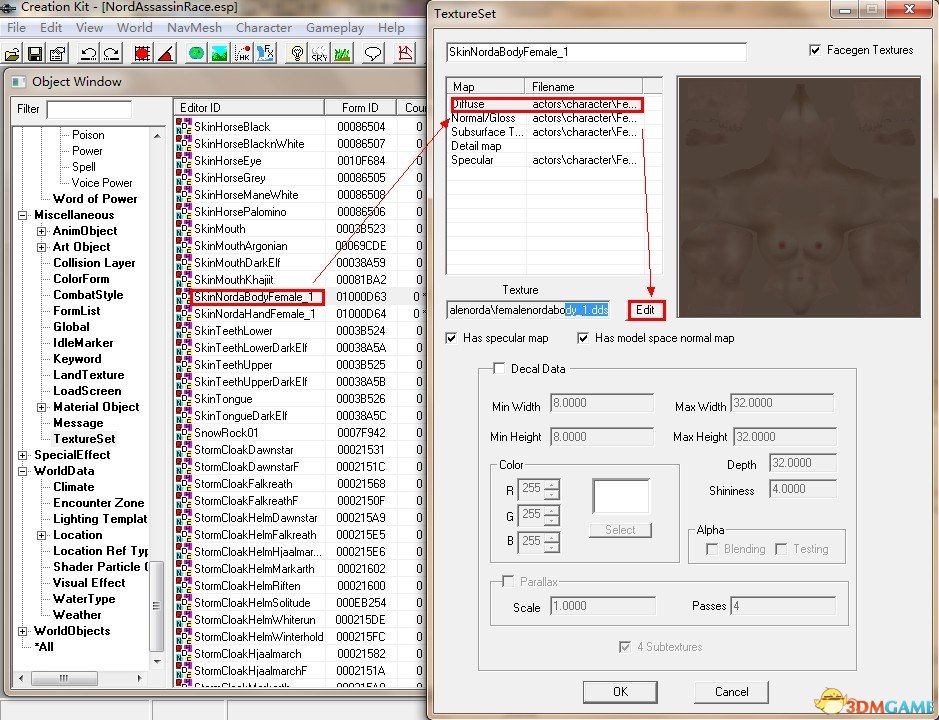Expand the Location tree node
939x720 pixels.
[x=41, y=535]
